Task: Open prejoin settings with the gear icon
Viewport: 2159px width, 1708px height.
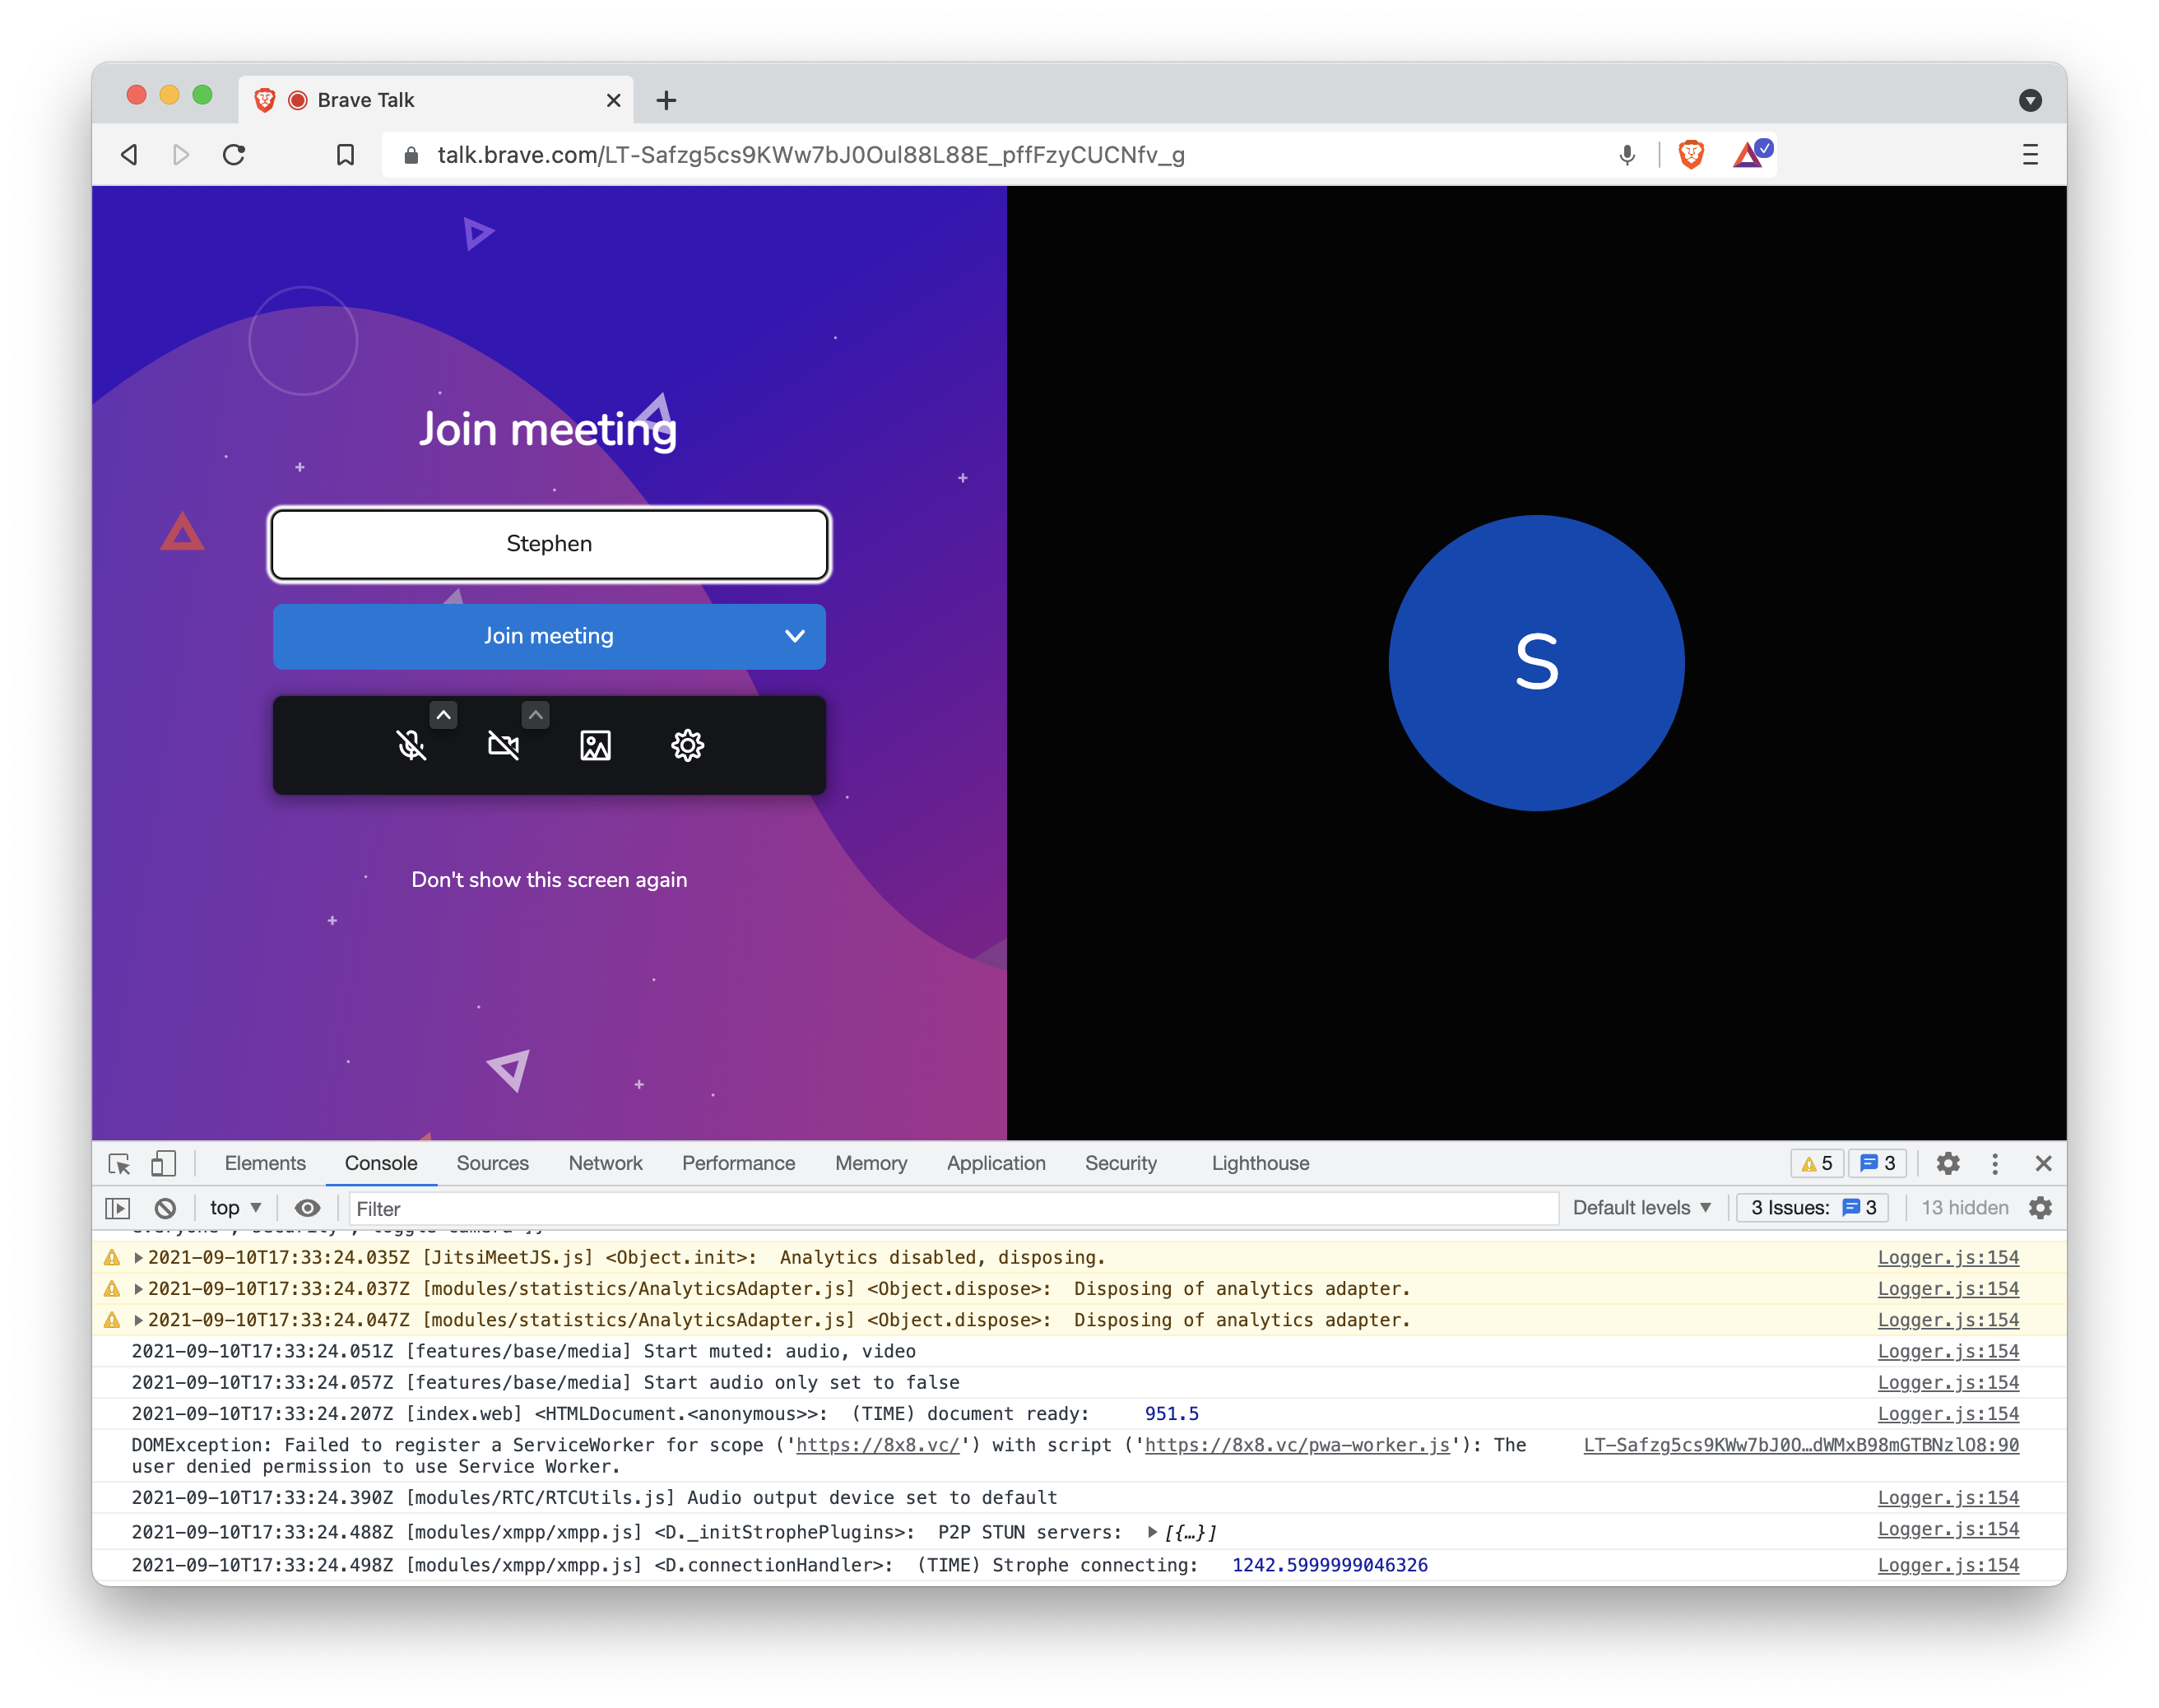Action: pyautogui.click(x=687, y=744)
